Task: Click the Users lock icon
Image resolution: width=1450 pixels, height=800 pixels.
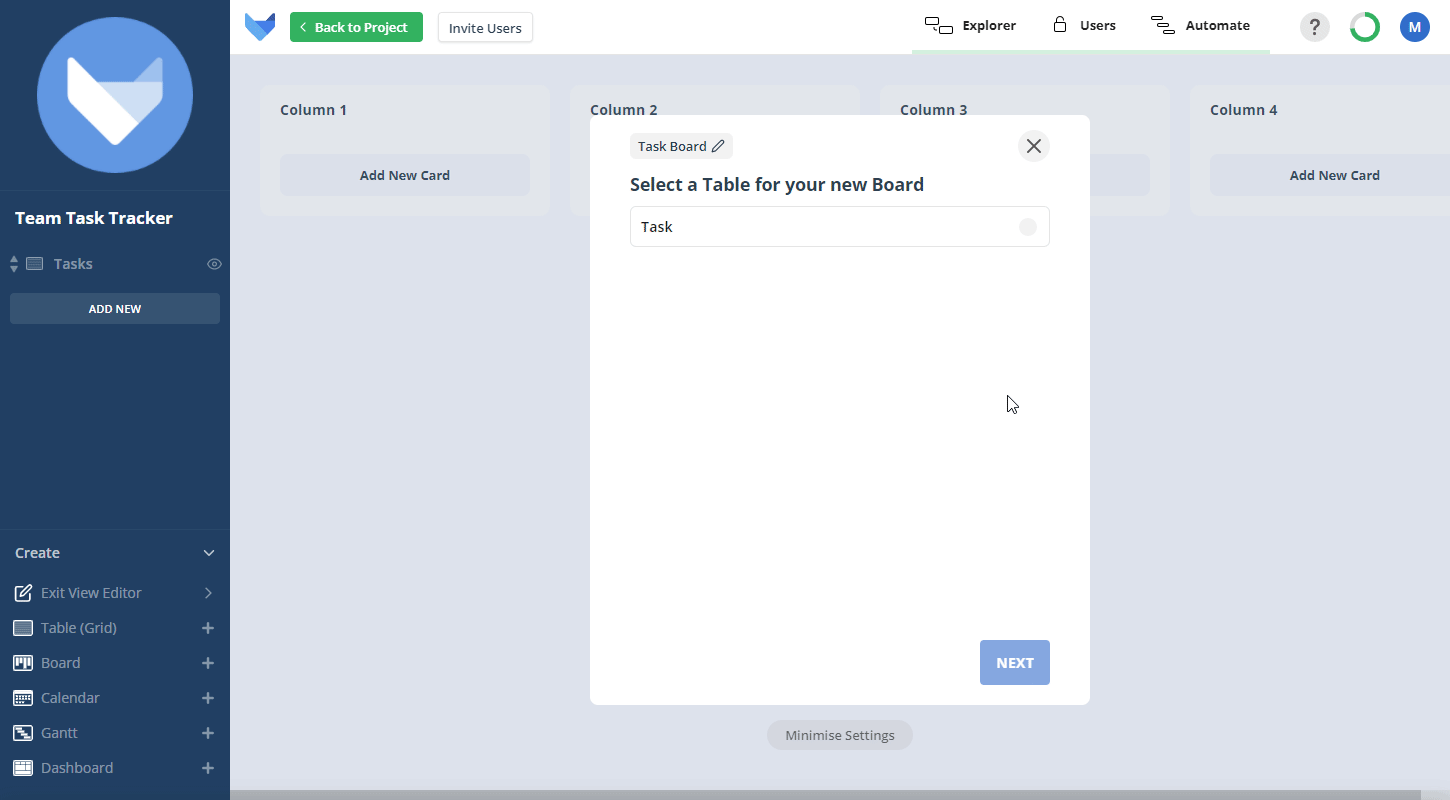Action: [x=1060, y=25]
